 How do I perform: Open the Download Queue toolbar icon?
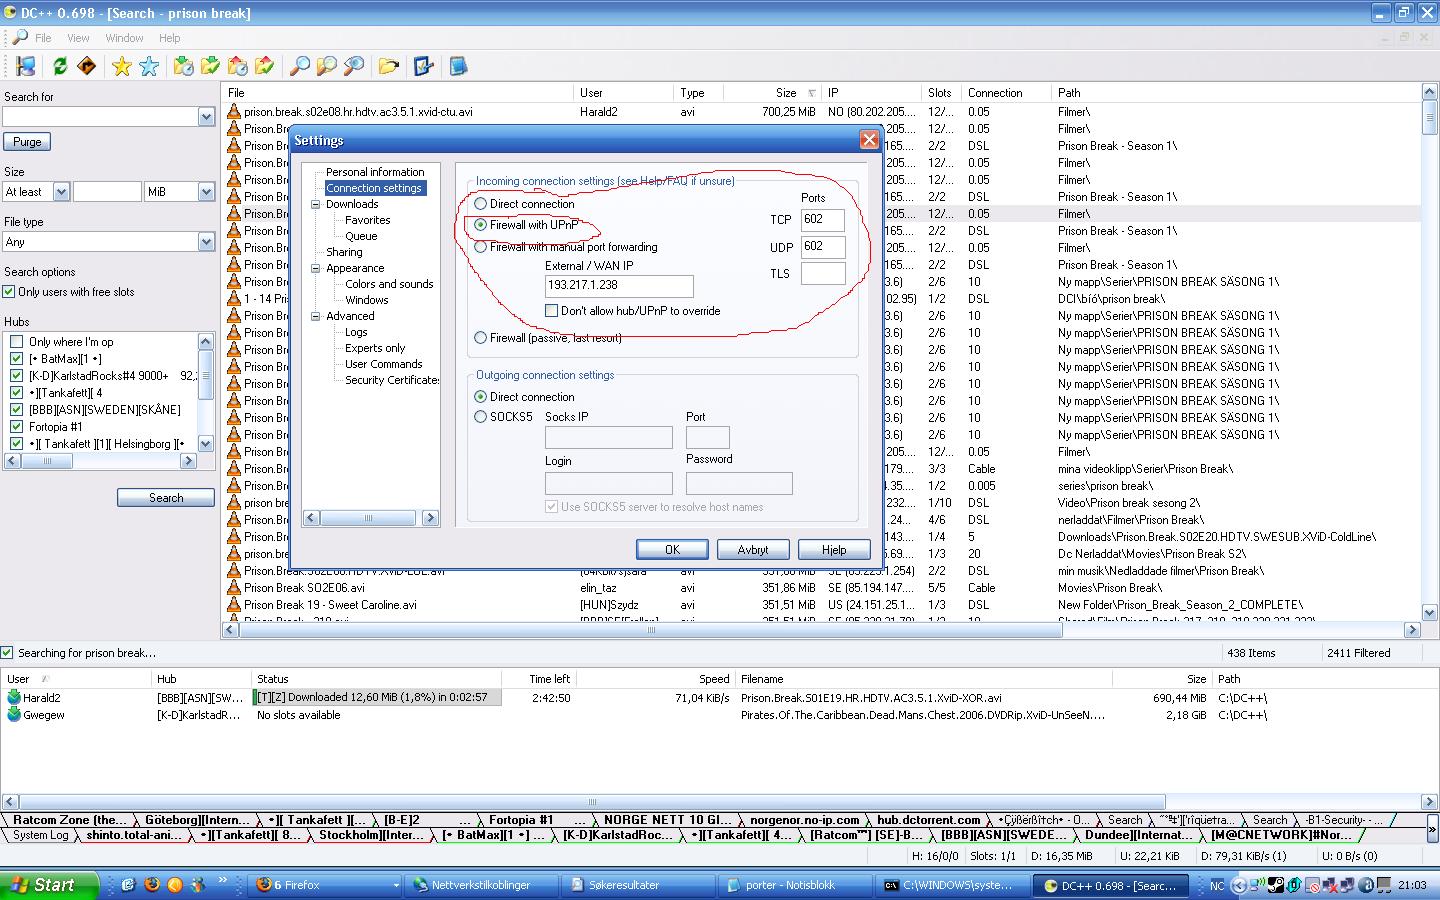184,66
